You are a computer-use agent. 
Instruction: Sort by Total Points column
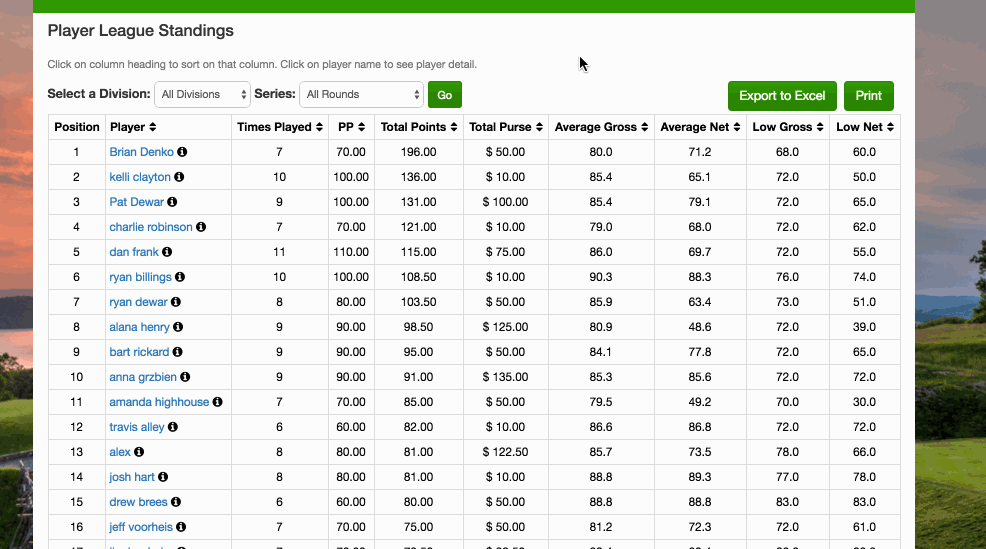click(x=419, y=127)
